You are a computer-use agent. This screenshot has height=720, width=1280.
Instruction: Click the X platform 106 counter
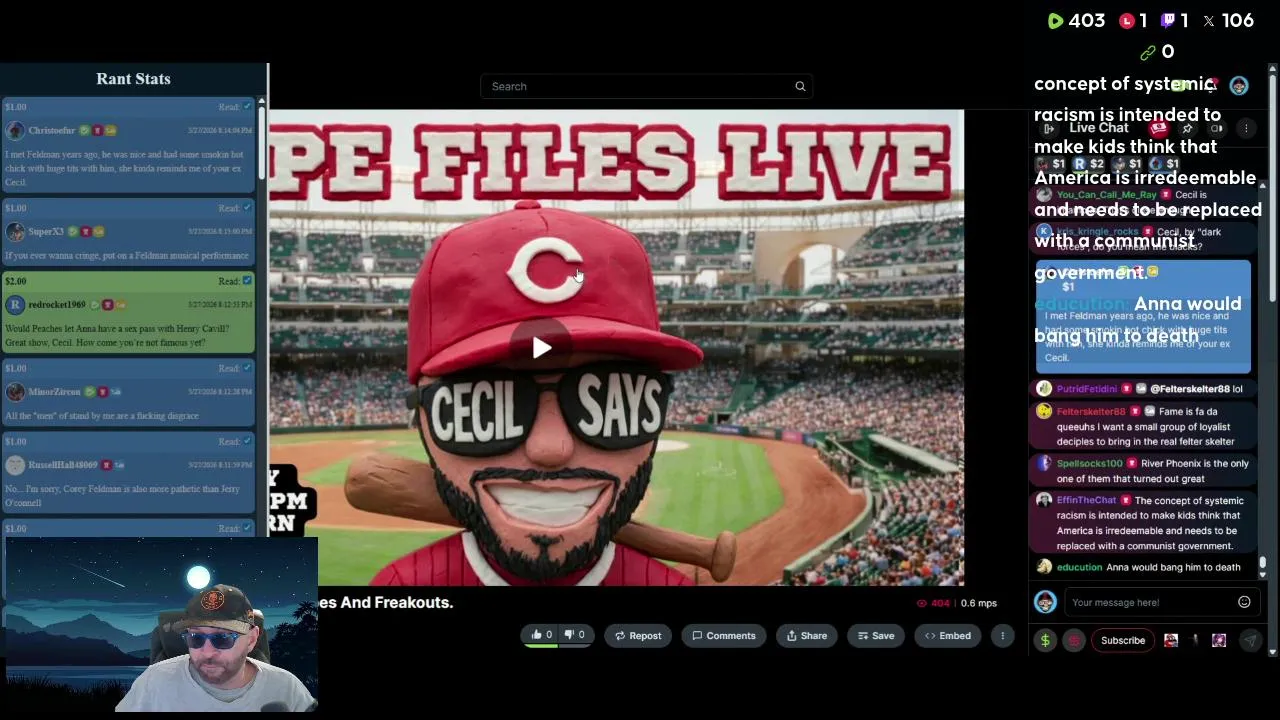click(x=1228, y=21)
